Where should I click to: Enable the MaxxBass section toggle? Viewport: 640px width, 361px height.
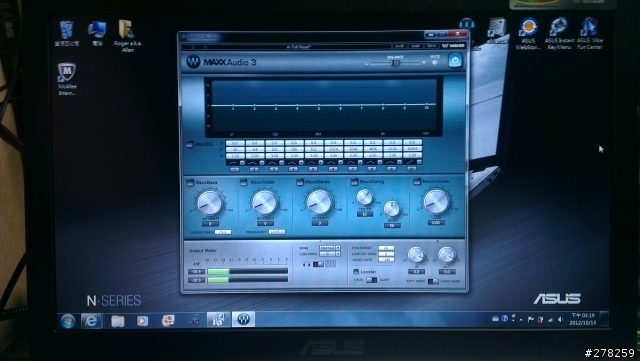tap(190, 183)
